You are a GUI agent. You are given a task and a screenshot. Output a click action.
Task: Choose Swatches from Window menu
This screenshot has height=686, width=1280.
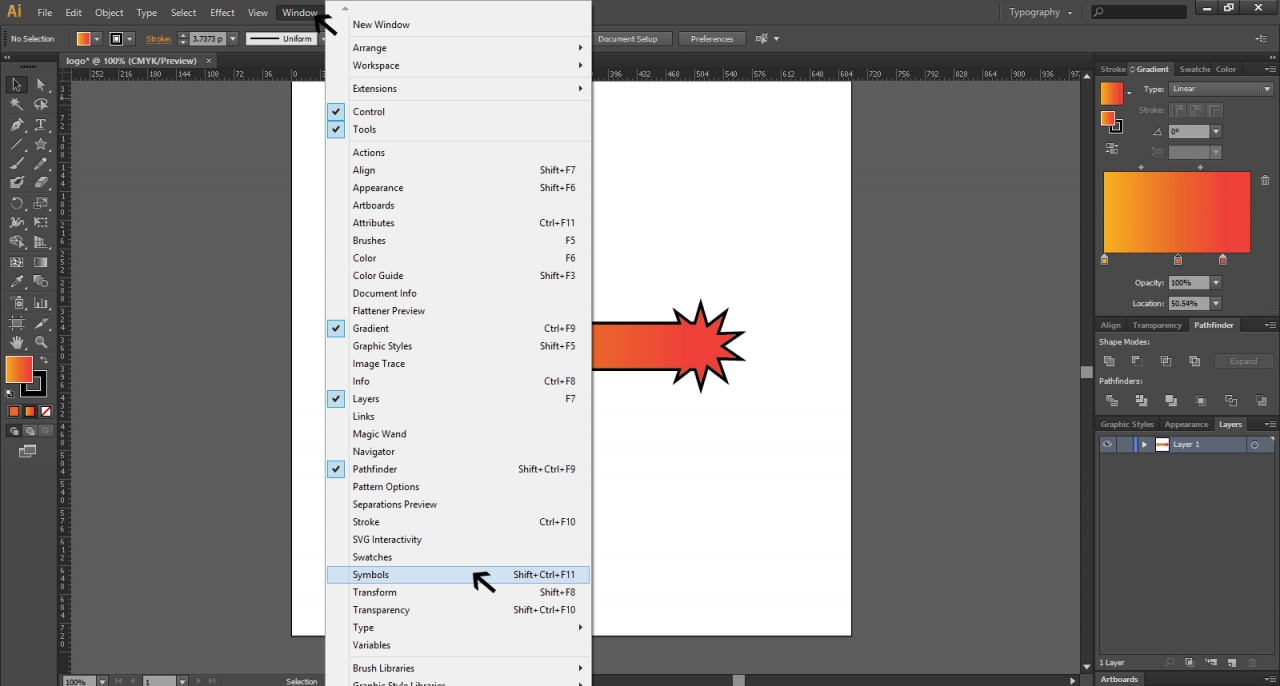pos(458,557)
